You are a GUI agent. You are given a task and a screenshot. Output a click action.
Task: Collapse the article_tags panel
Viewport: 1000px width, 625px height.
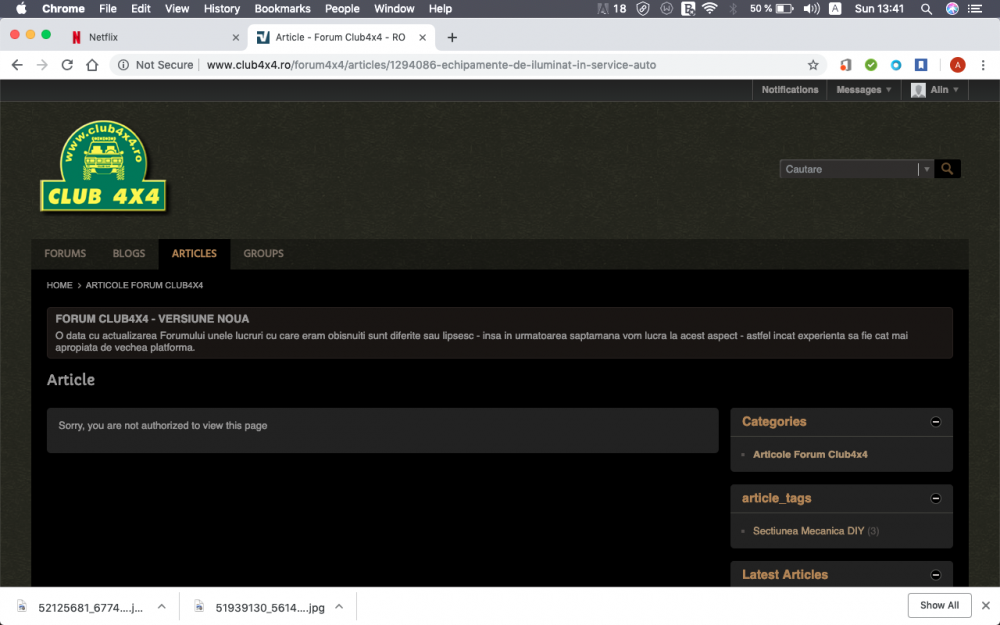(936, 498)
